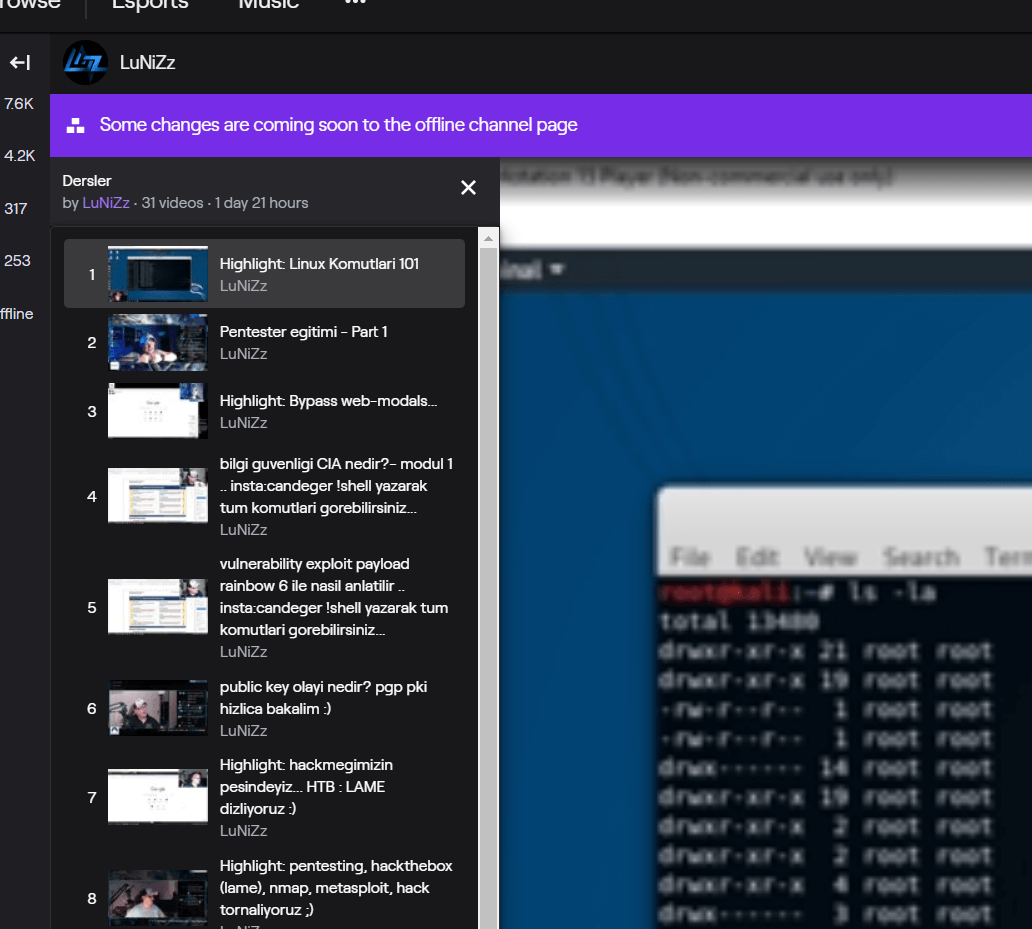Go to the Music tab
Image resolution: width=1032 pixels, height=929 pixels.
[269, 4]
